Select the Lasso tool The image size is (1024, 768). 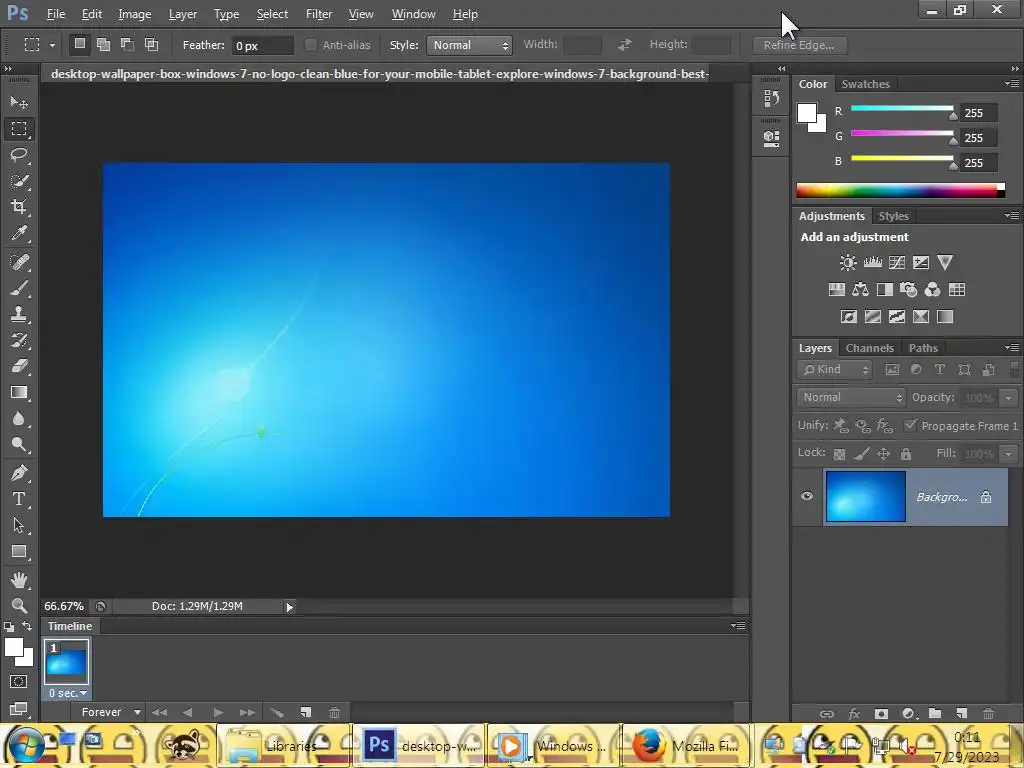click(x=19, y=155)
